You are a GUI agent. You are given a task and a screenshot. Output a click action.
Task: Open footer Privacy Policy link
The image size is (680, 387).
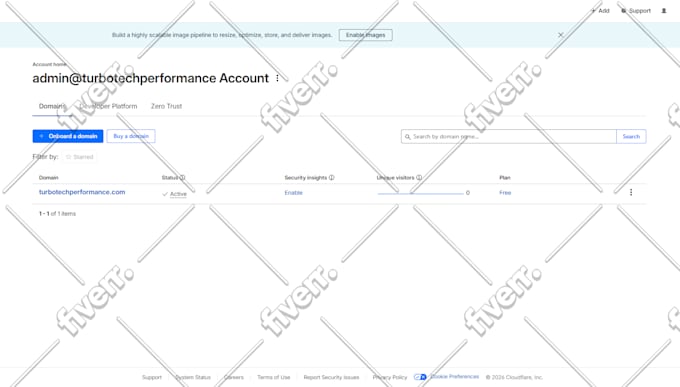tap(390, 377)
